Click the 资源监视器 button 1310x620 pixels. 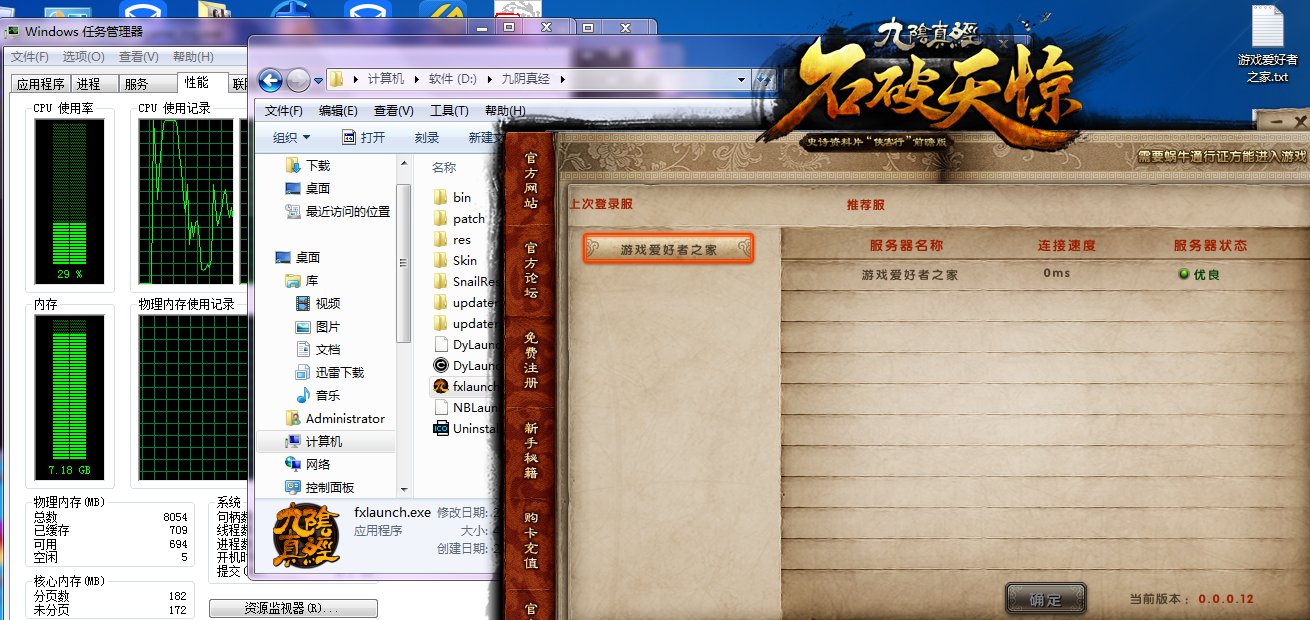pyautogui.click(x=293, y=608)
